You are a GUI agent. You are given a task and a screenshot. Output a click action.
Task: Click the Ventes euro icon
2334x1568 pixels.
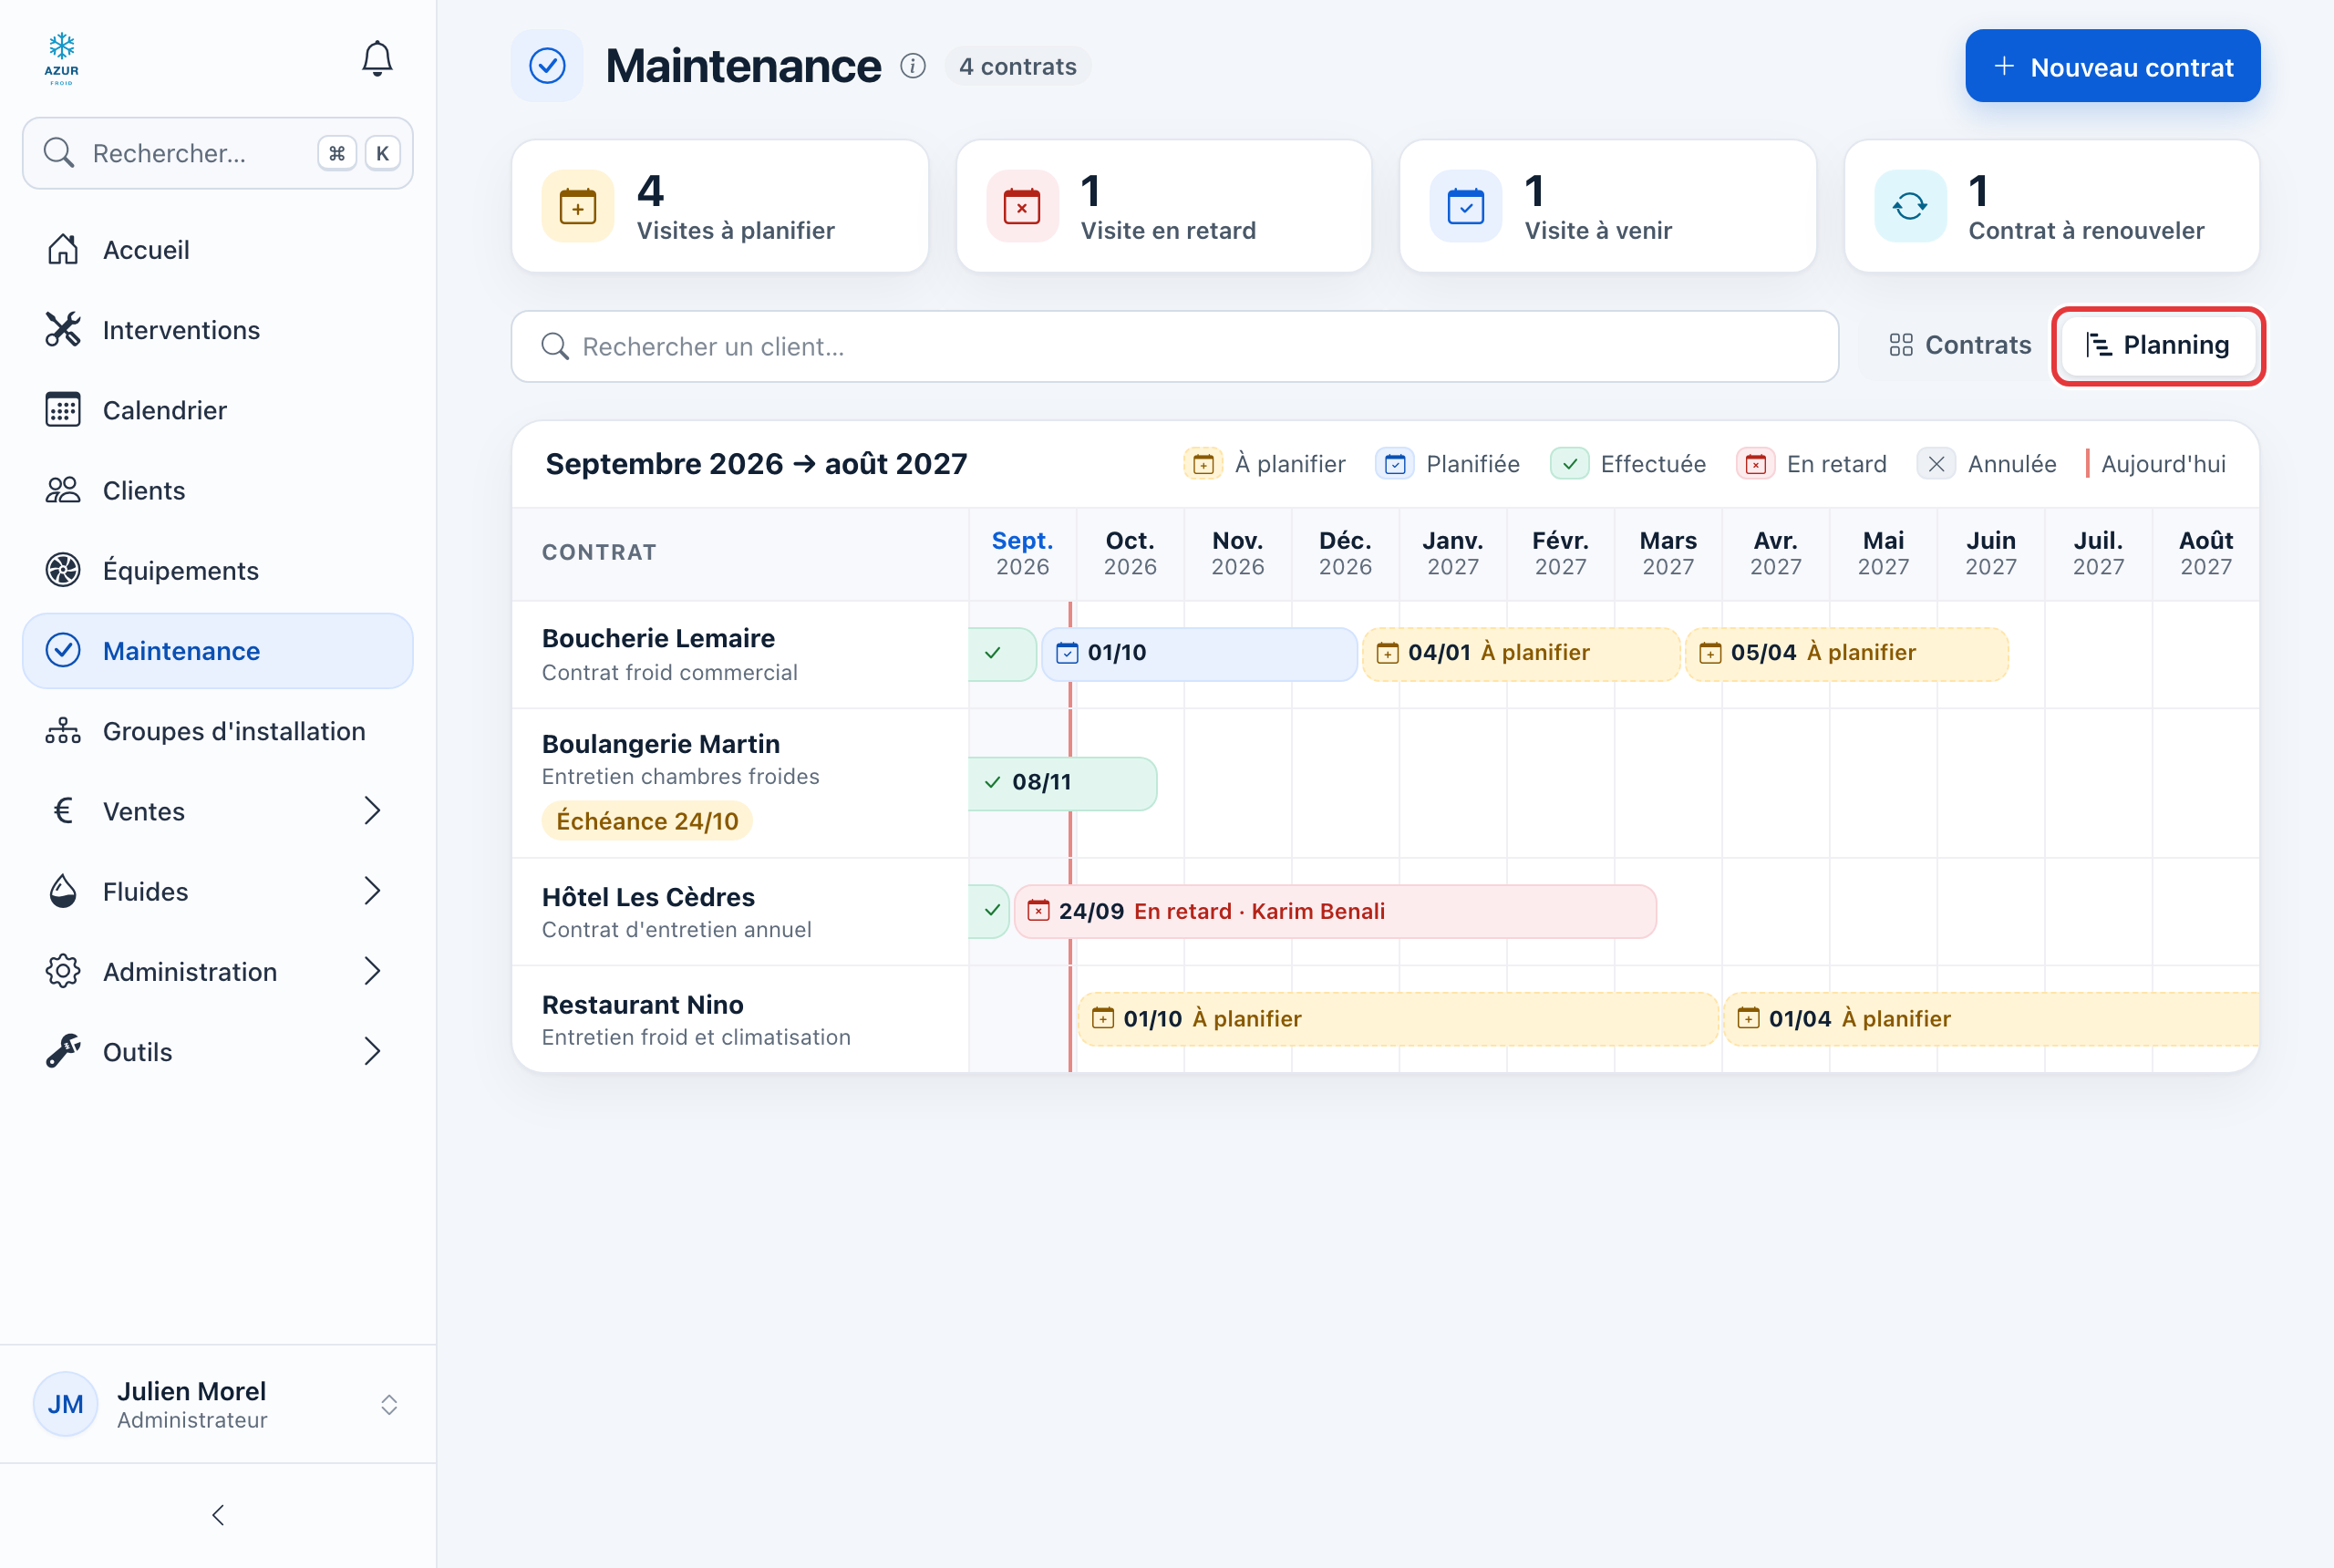pos(63,810)
